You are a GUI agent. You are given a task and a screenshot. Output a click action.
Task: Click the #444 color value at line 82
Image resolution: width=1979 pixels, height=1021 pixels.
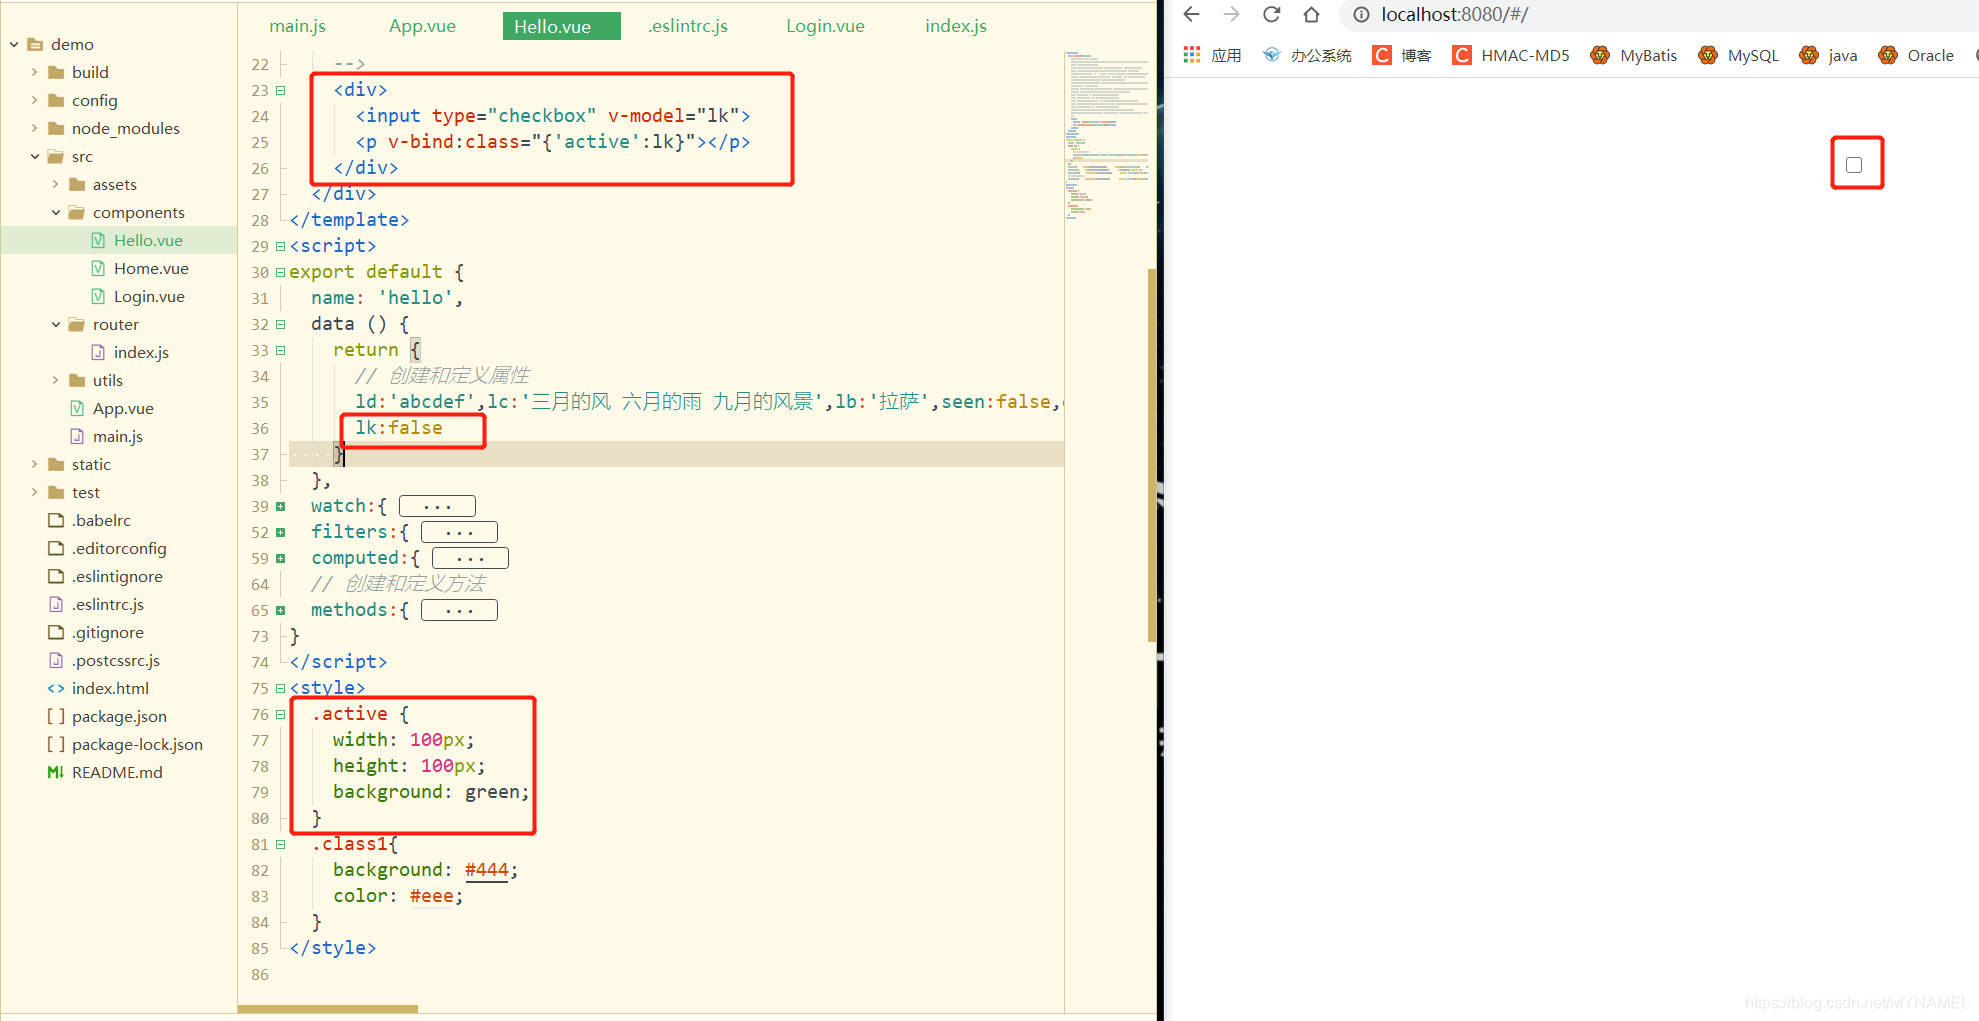click(486, 870)
